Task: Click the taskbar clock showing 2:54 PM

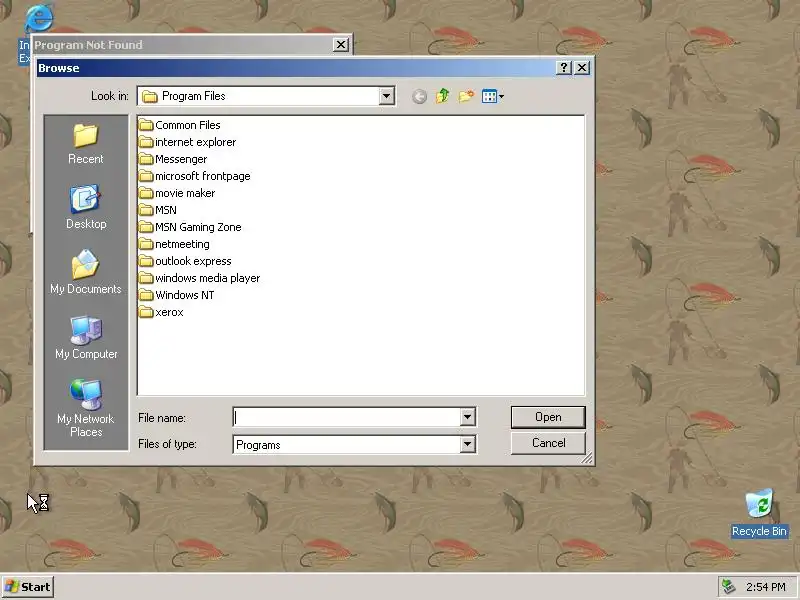Action: click(x=766, y=587)
